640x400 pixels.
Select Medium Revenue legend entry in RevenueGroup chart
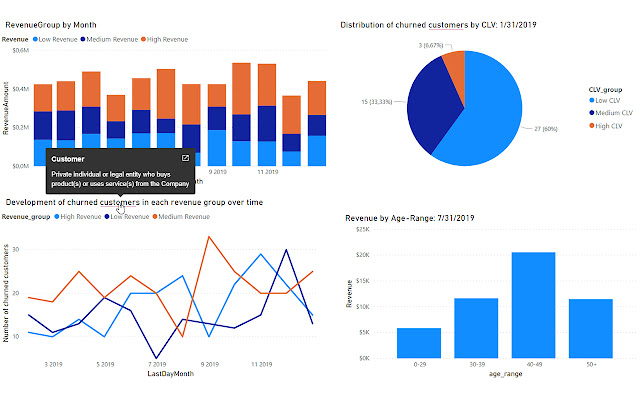coord(109,39)
